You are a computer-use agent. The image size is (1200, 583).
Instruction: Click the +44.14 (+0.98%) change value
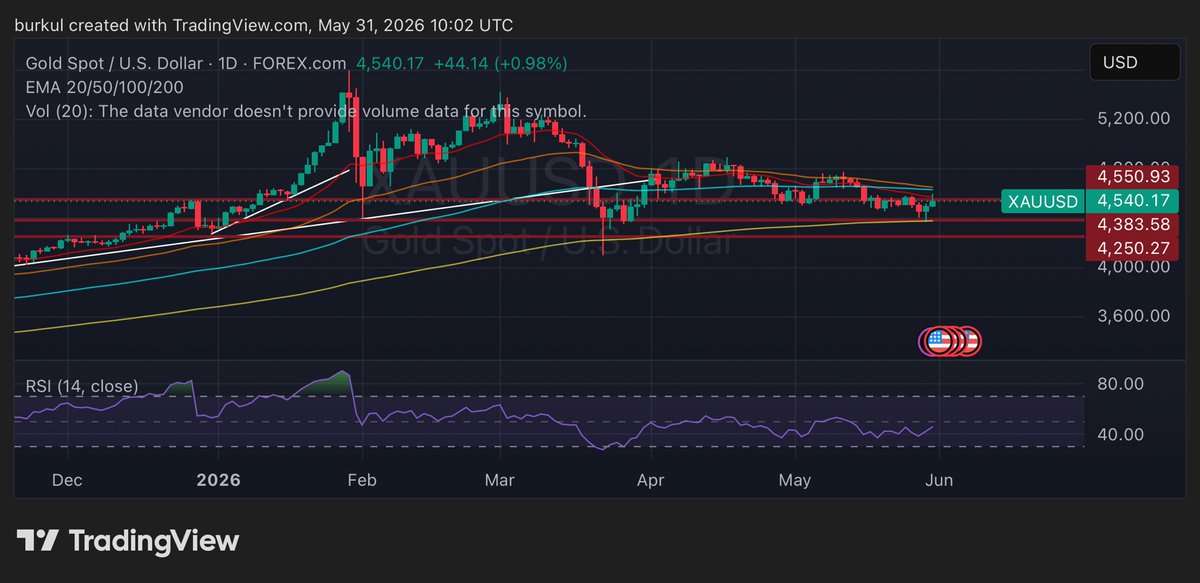tap(500, 63)
